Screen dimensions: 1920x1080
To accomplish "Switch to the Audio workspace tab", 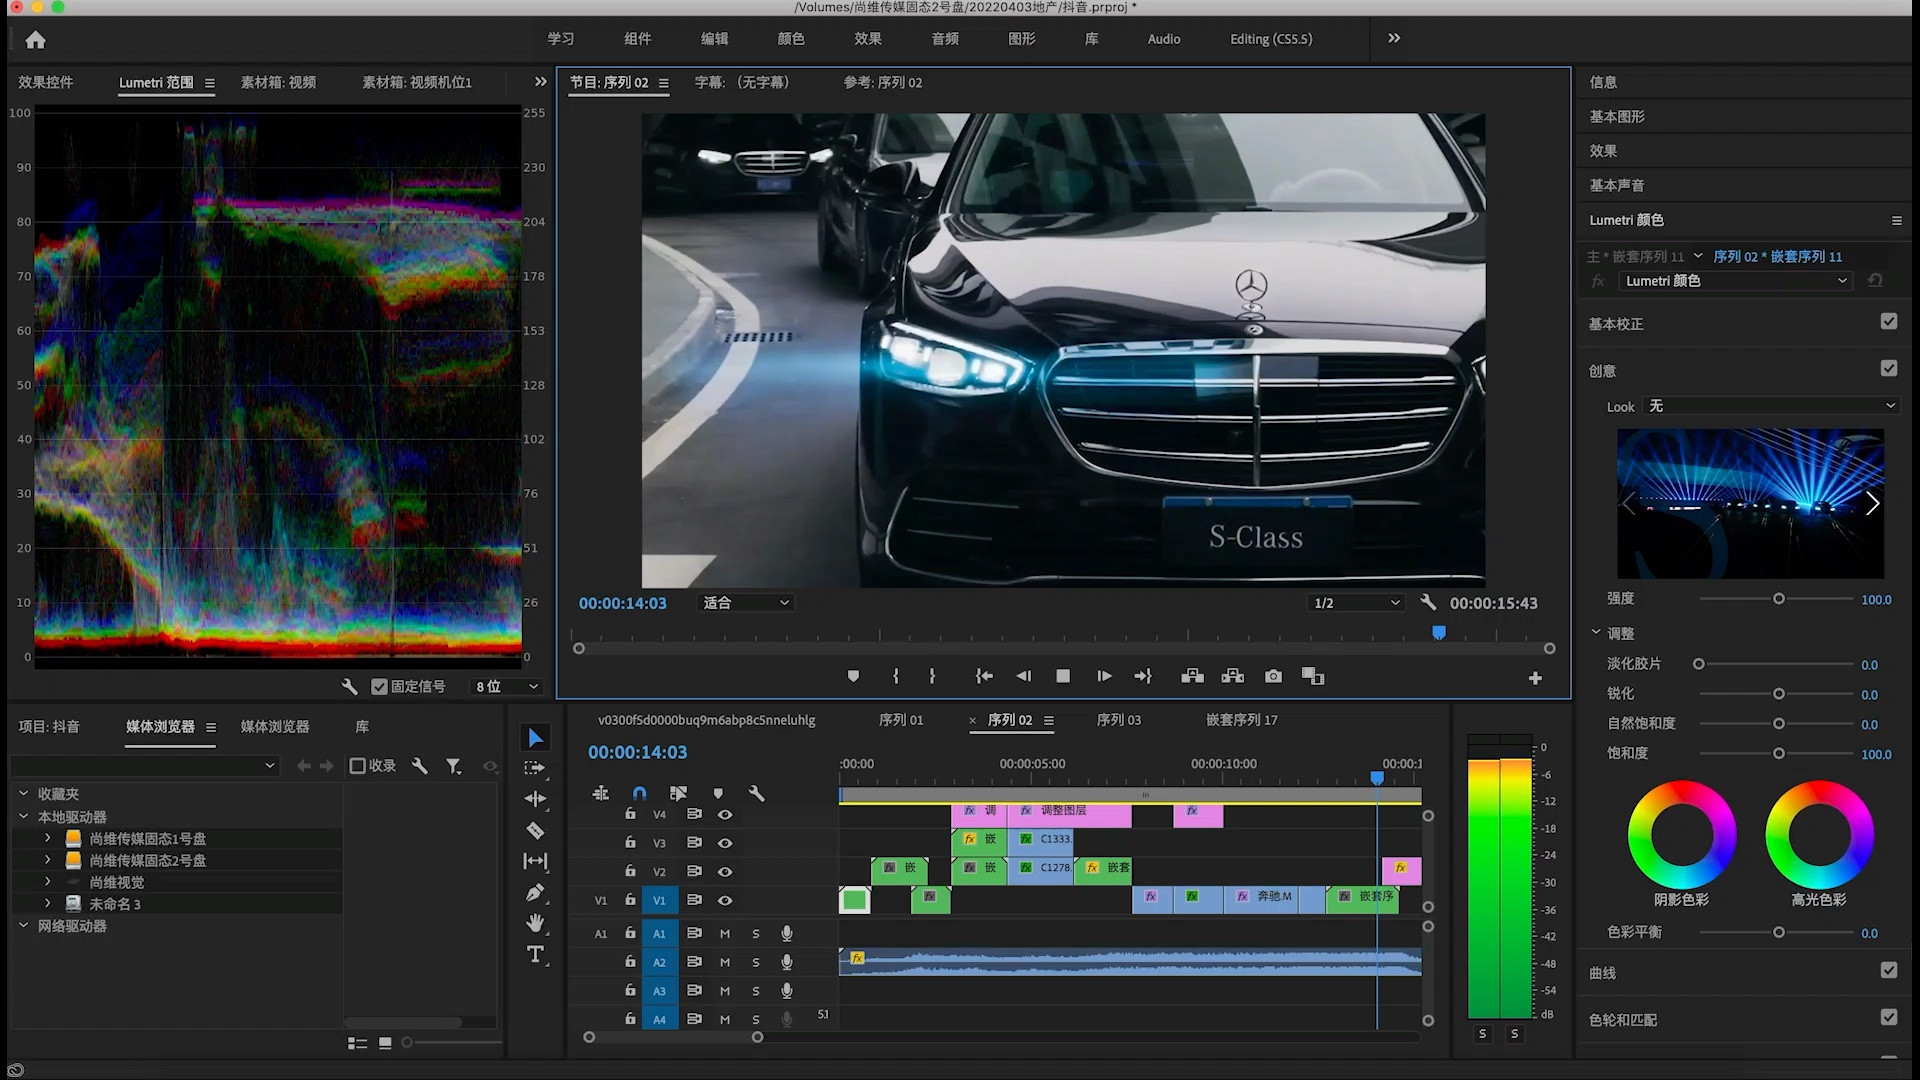I will point(1164,39).
